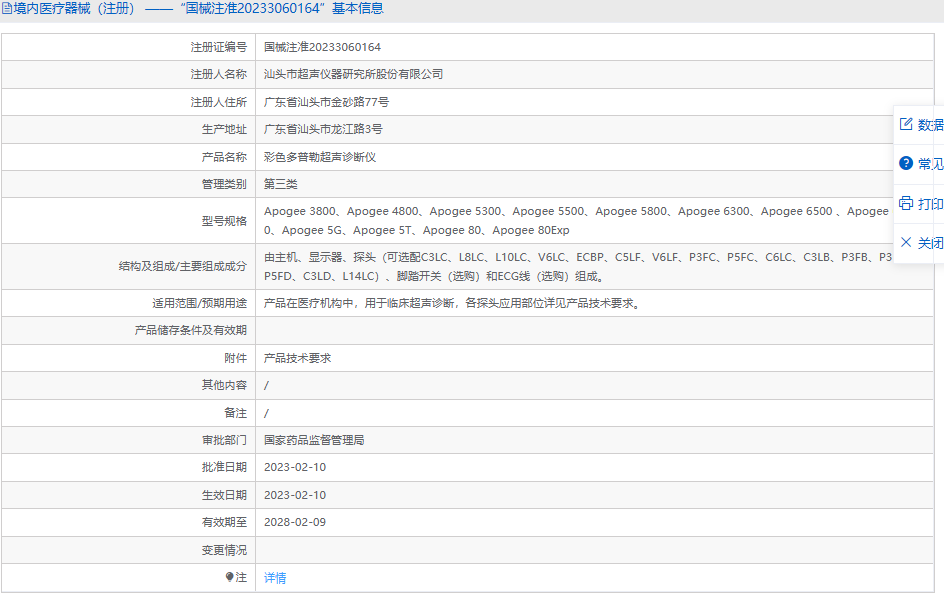Click the 结构及组成/主要组成成分 label
The image size is (944, 597).
182,266
